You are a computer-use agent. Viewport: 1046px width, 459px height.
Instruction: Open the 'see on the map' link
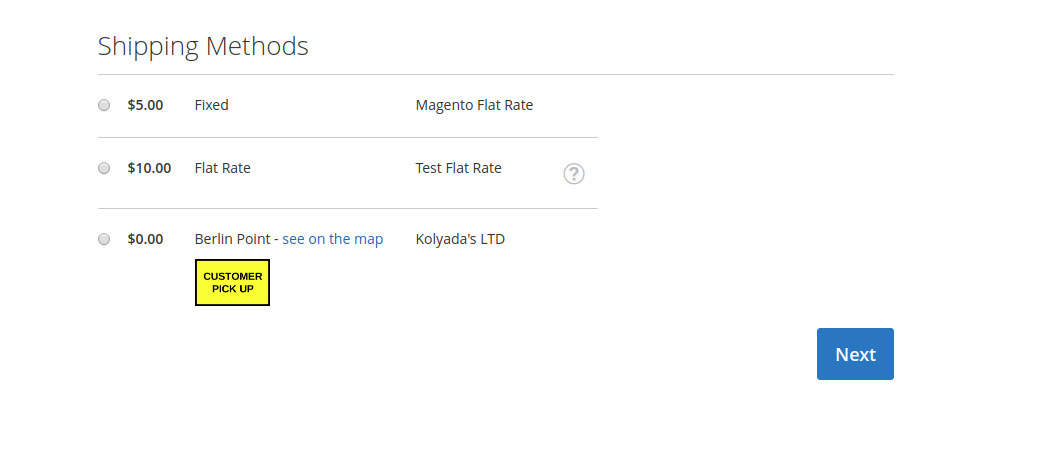[332, 239]
